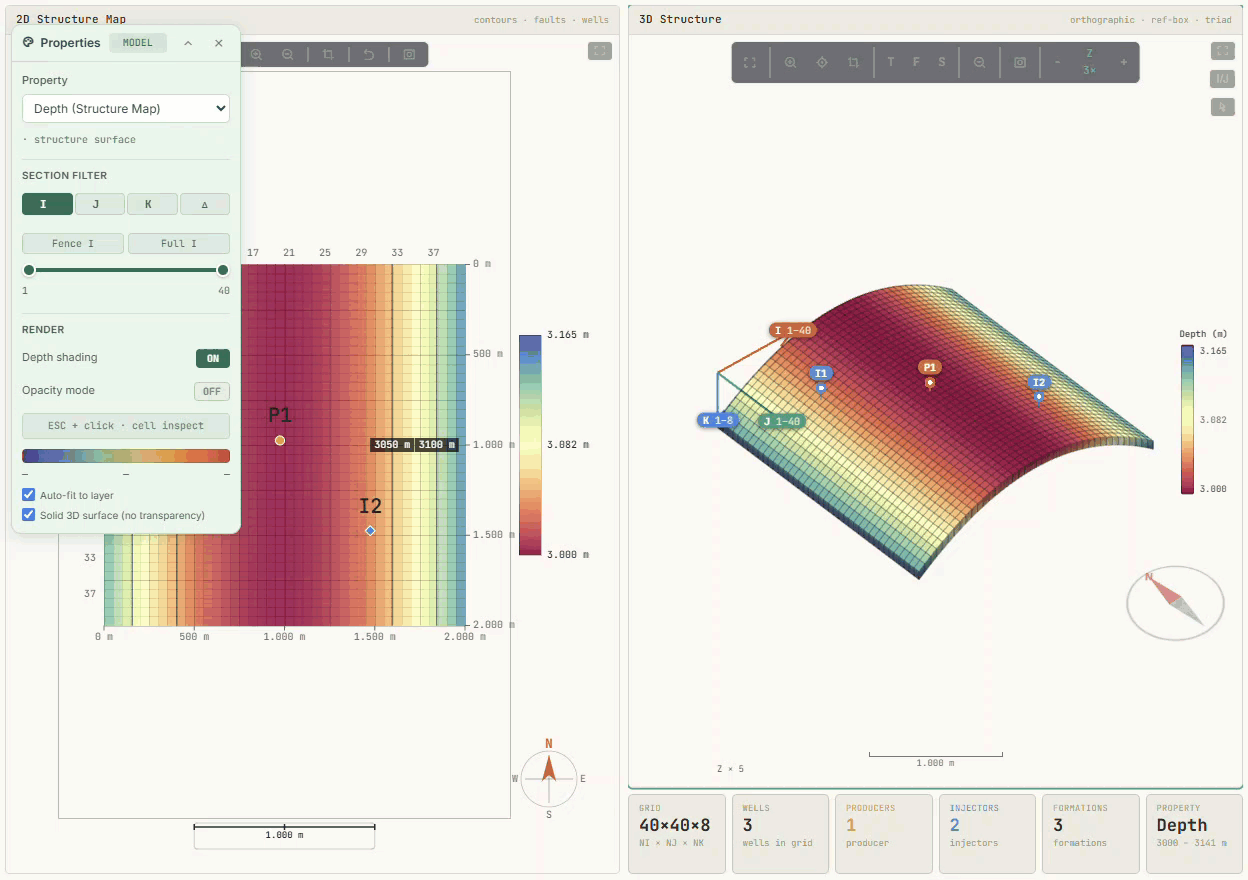
Task: Open 3D Structure fullscreen
Action: [x=1222, y=51]
